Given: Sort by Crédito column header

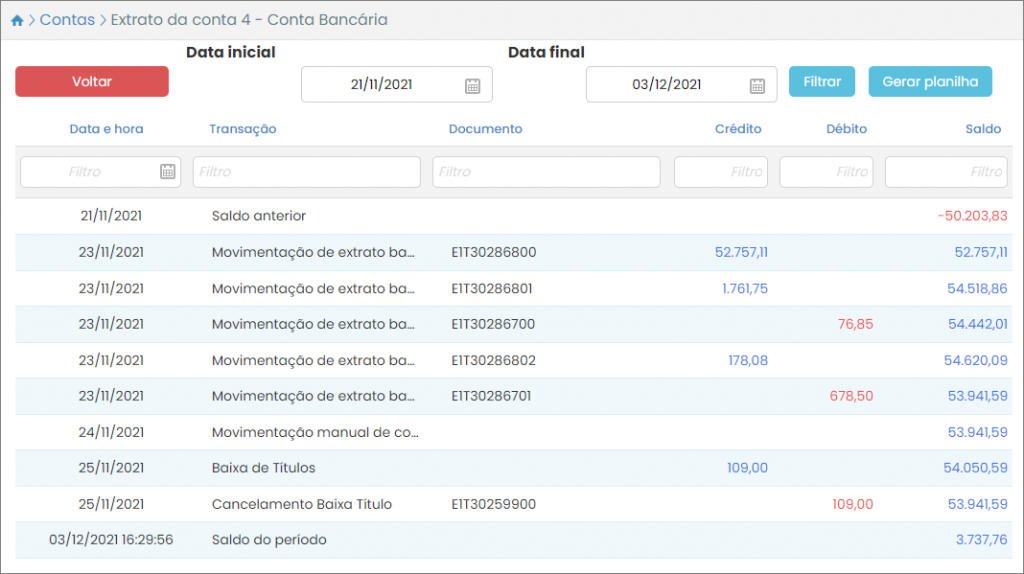Looking at the screenshot, I should [x=737, y=129].
